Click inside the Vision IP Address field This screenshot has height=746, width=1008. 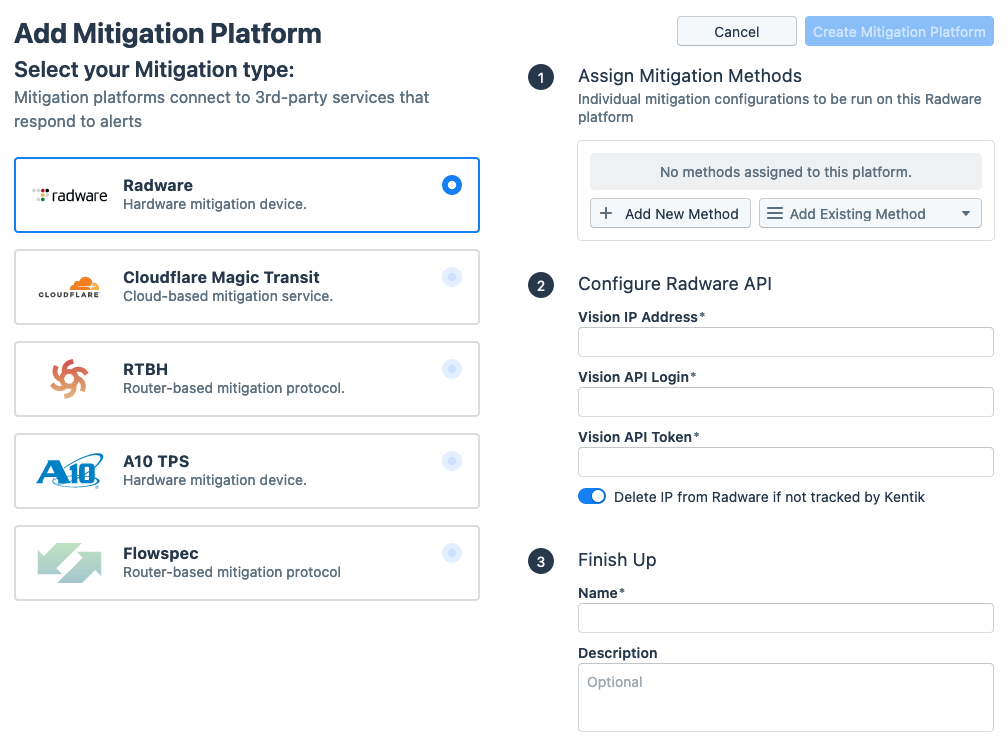[784, 342]
